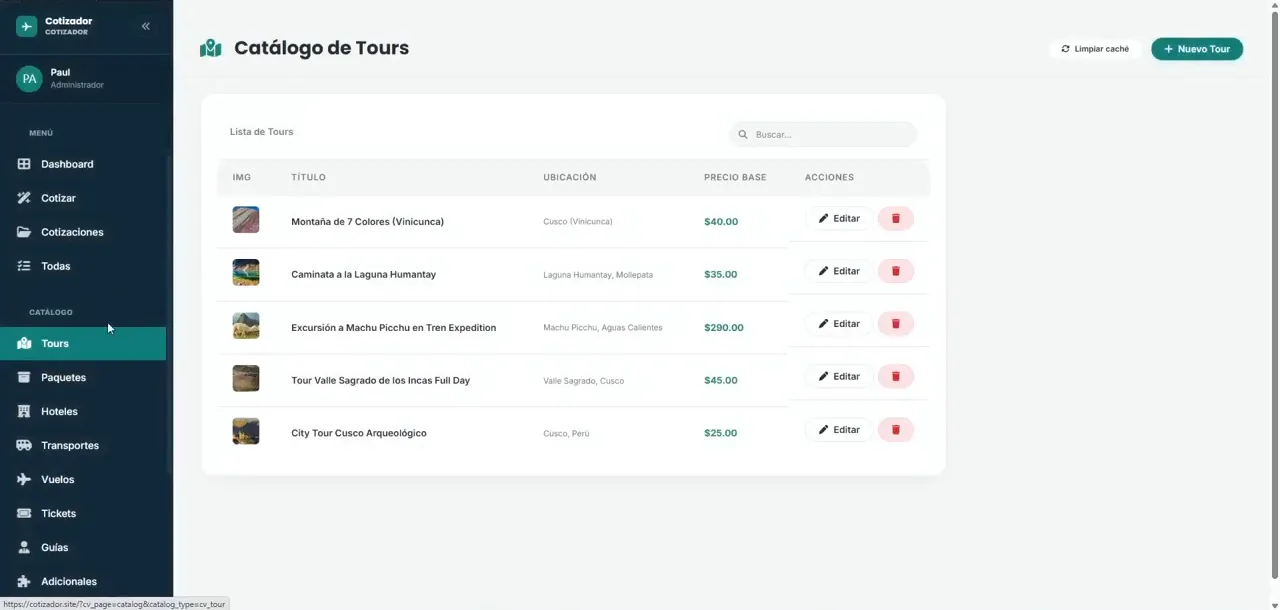The width and height of the screenshot is (1280, 610).
Task: Delete the Caminata a la Laguna Humantay tour
Action: pos(896,271)
